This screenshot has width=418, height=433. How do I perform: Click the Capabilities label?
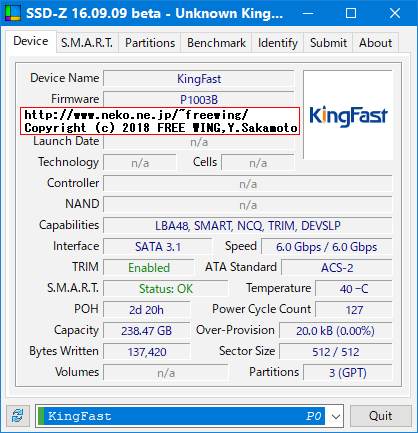(69, 225)
